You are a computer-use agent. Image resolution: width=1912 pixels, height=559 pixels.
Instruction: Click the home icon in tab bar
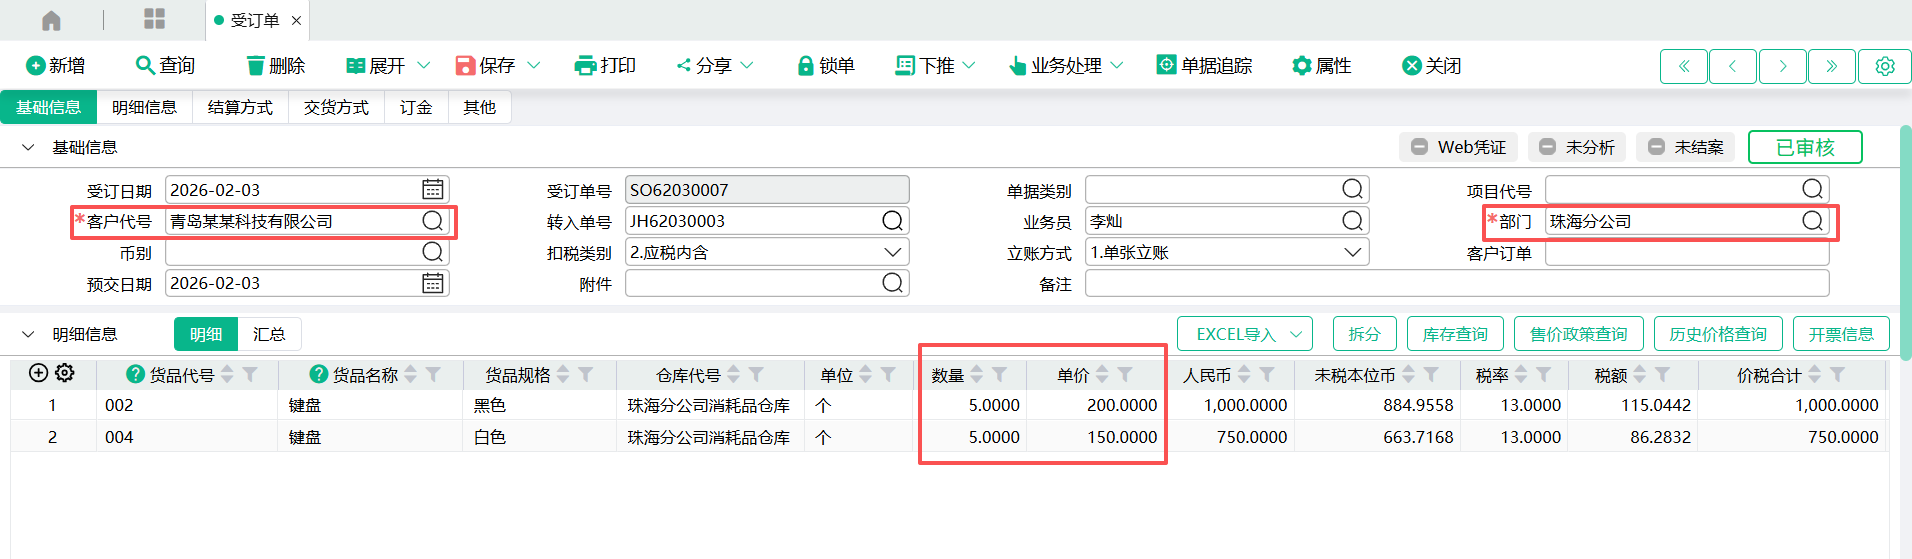tap(51, 20)
